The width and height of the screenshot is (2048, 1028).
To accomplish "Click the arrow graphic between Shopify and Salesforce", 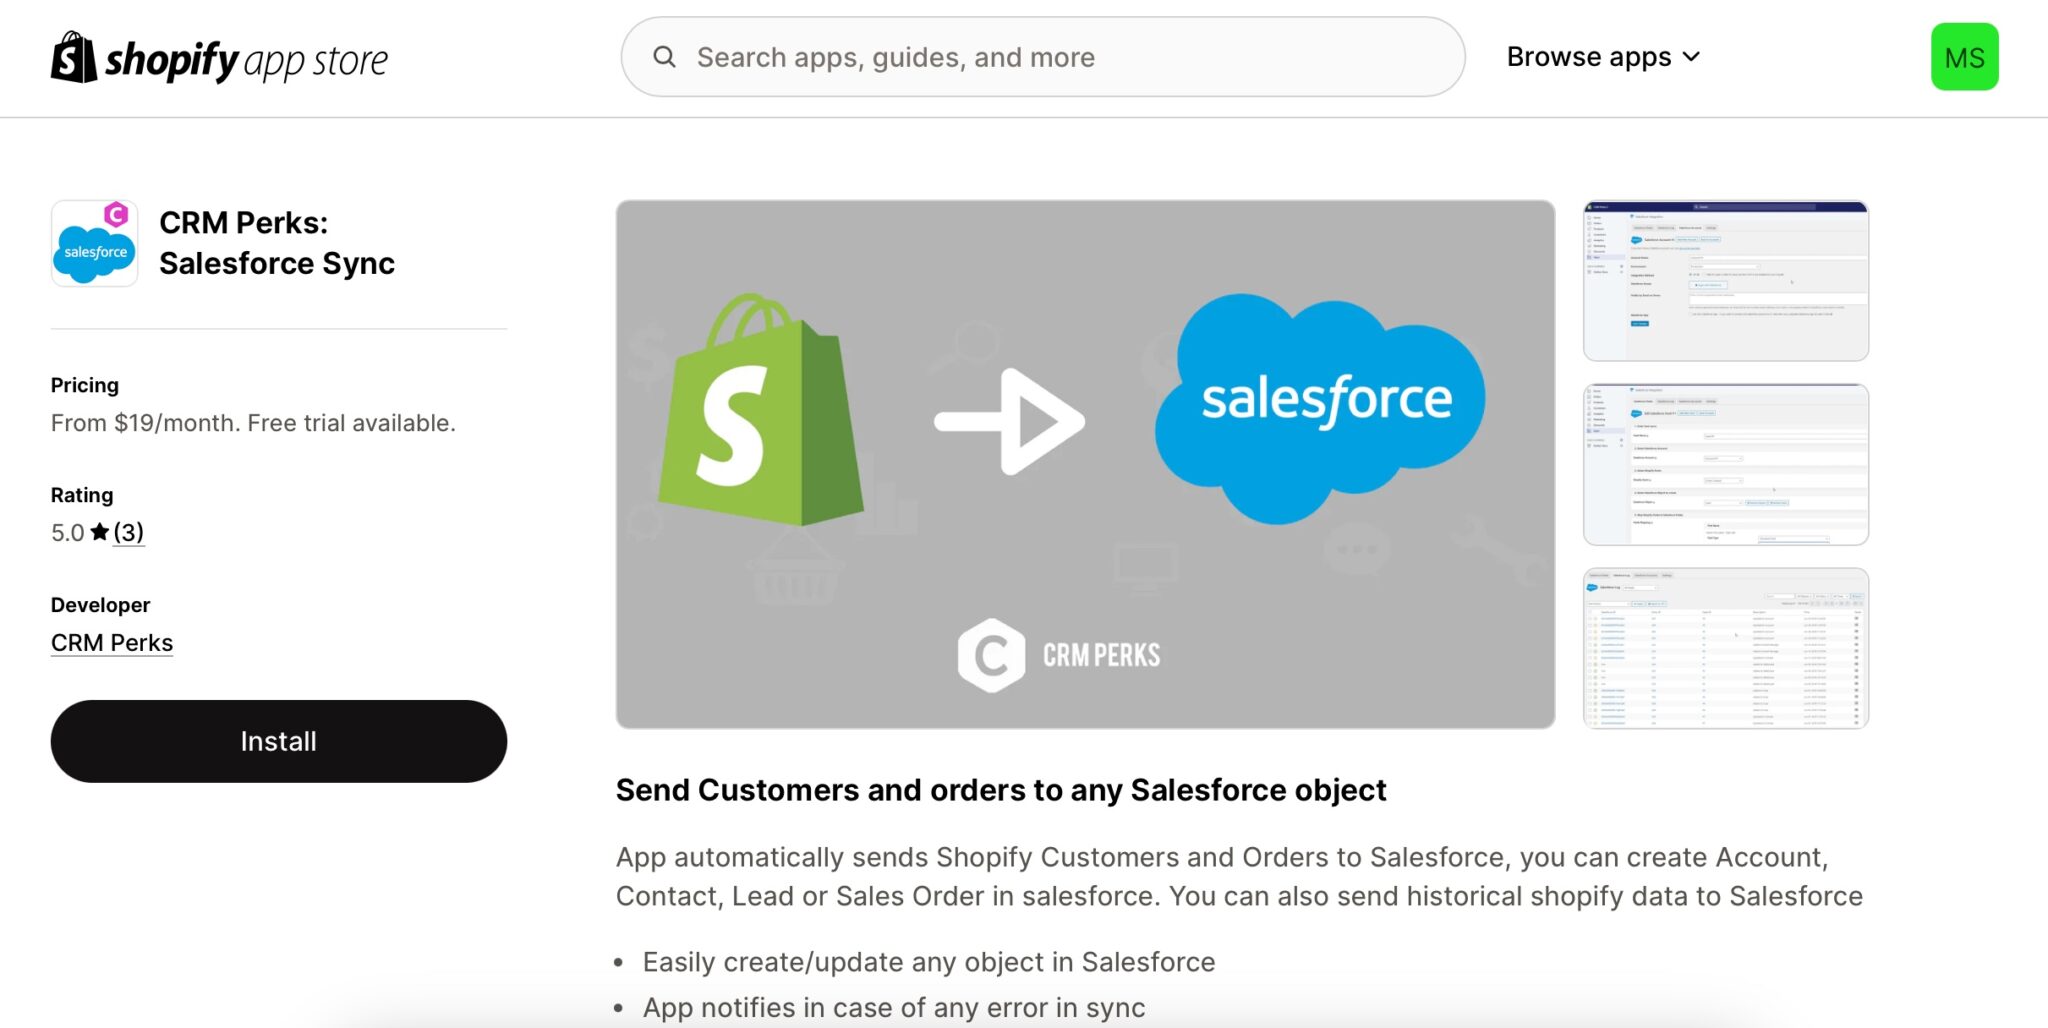I will pos(1010,420).
